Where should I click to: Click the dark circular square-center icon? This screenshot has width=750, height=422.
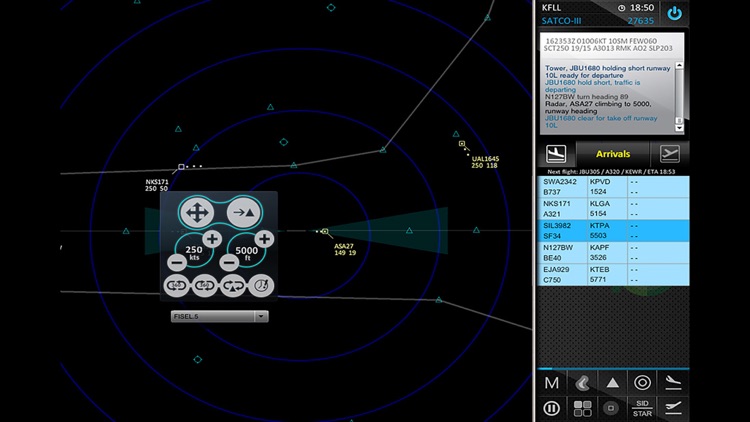tap(611, 408)
